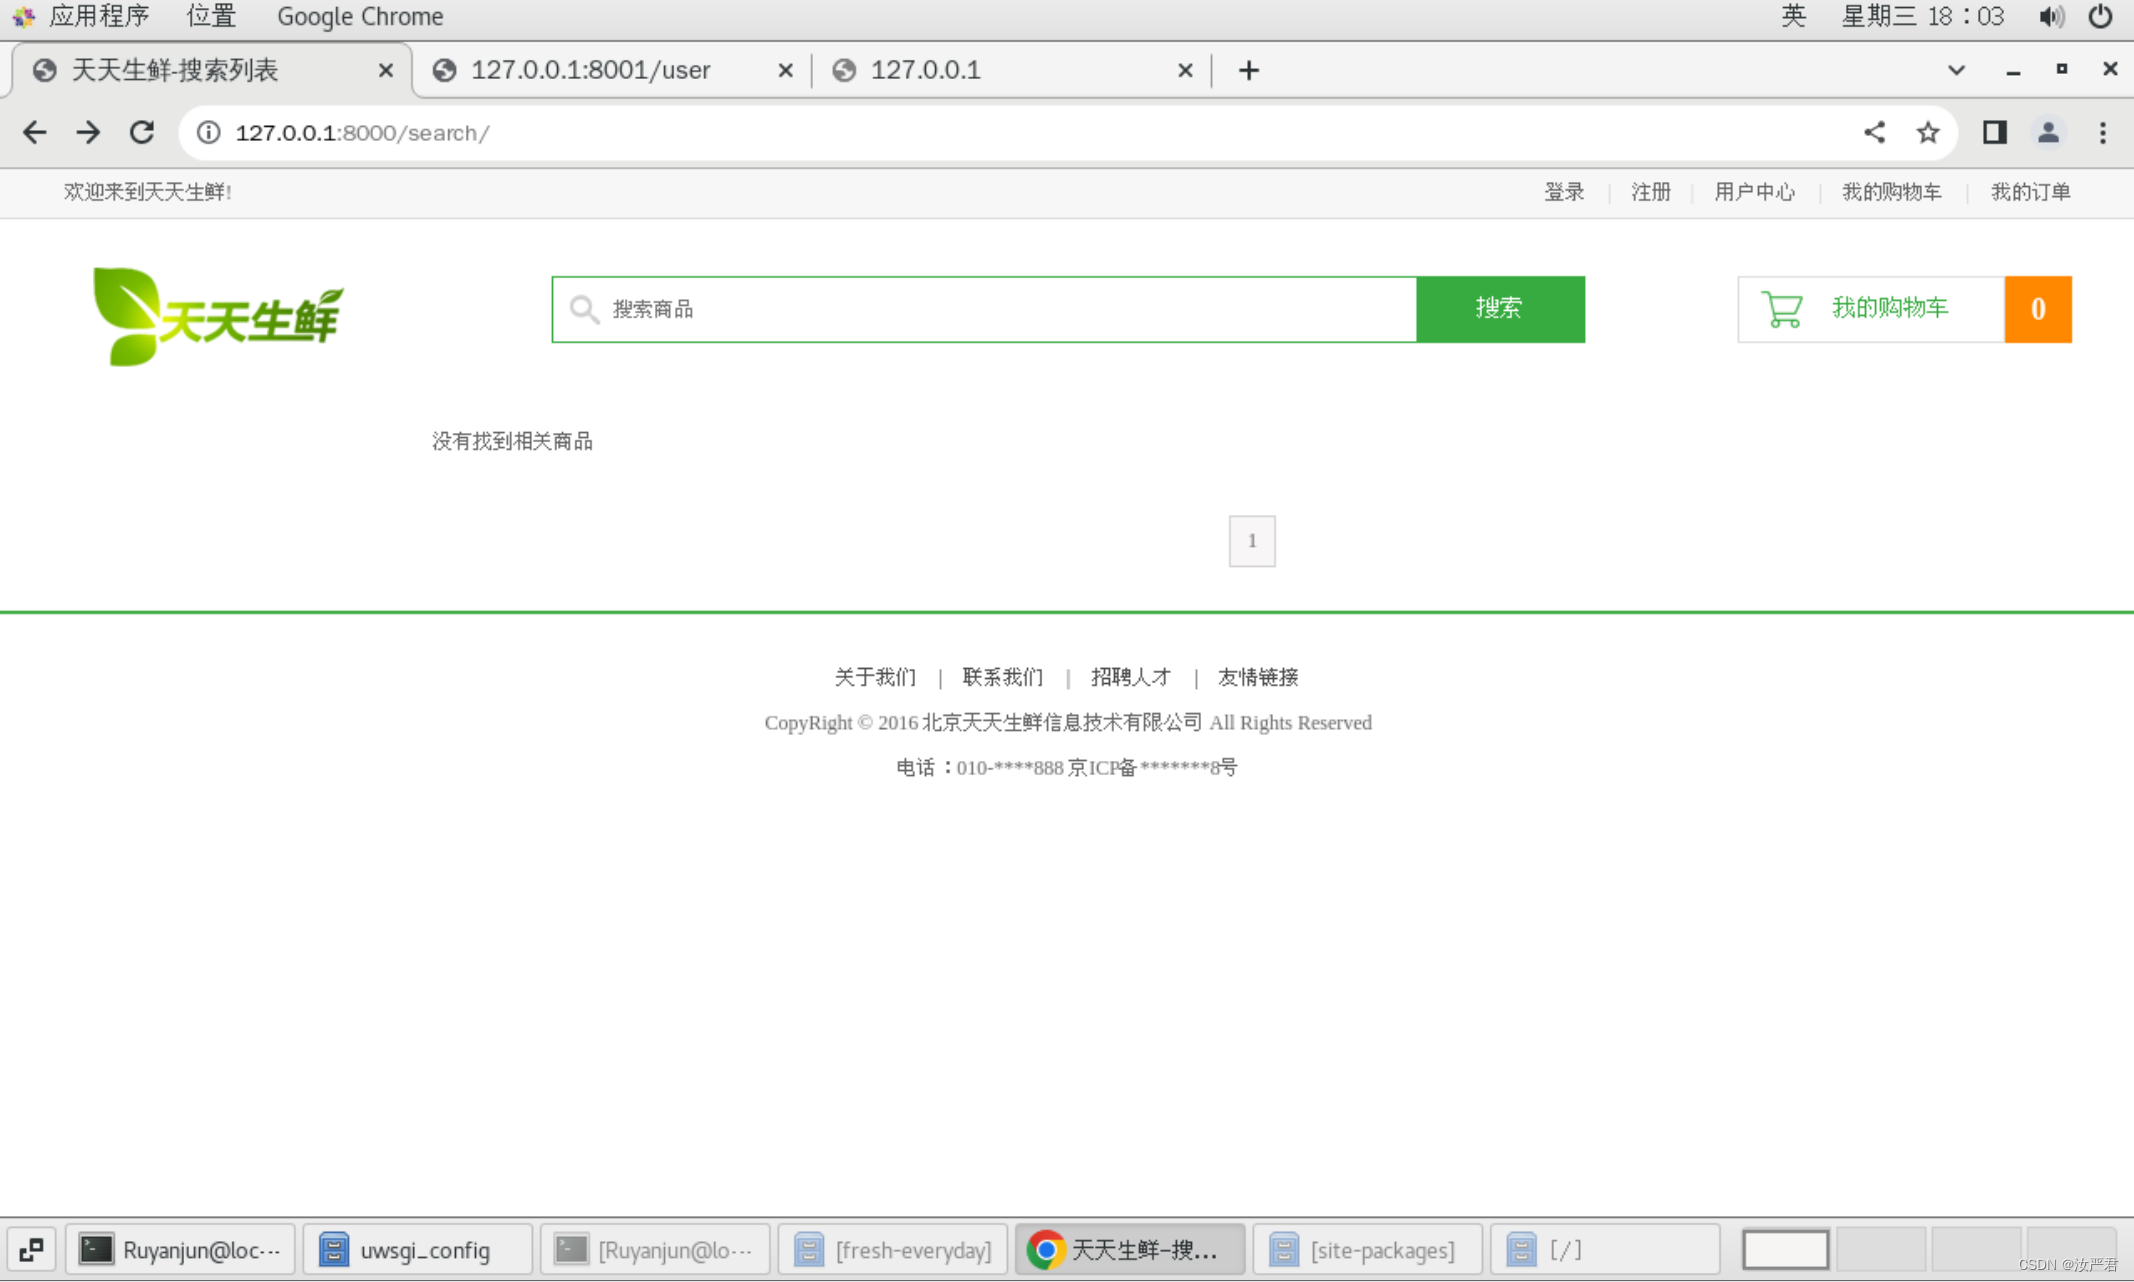Click the shopping cart icon

click(1781, 309)
